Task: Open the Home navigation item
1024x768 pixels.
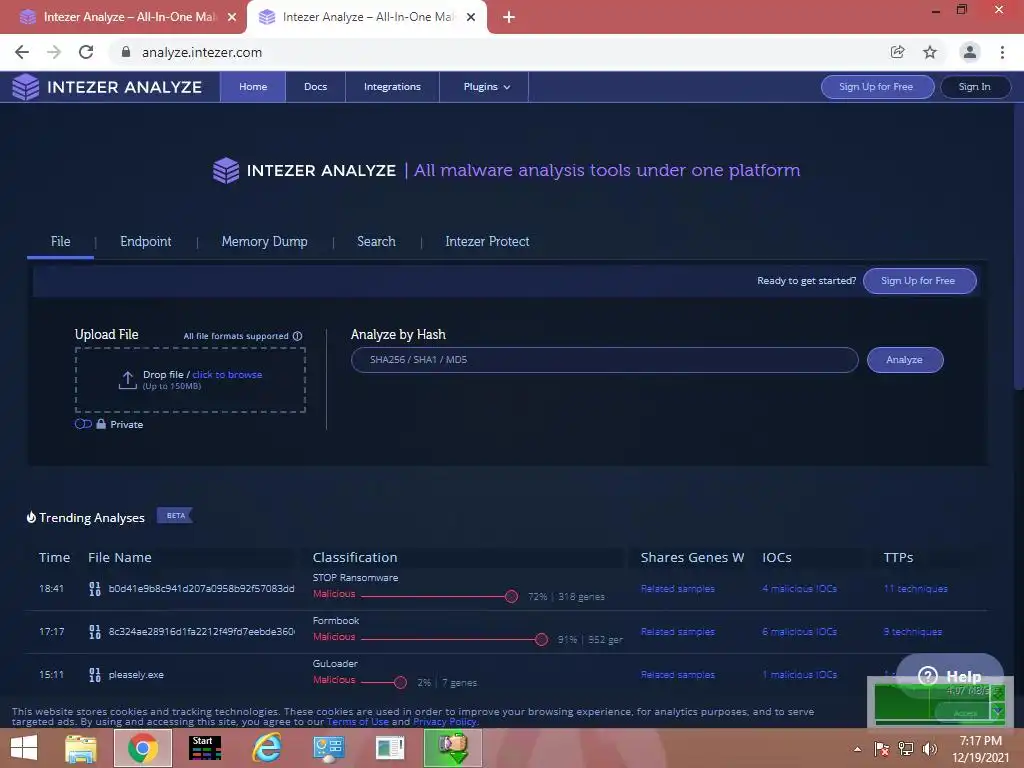Action: pos(253,87)
